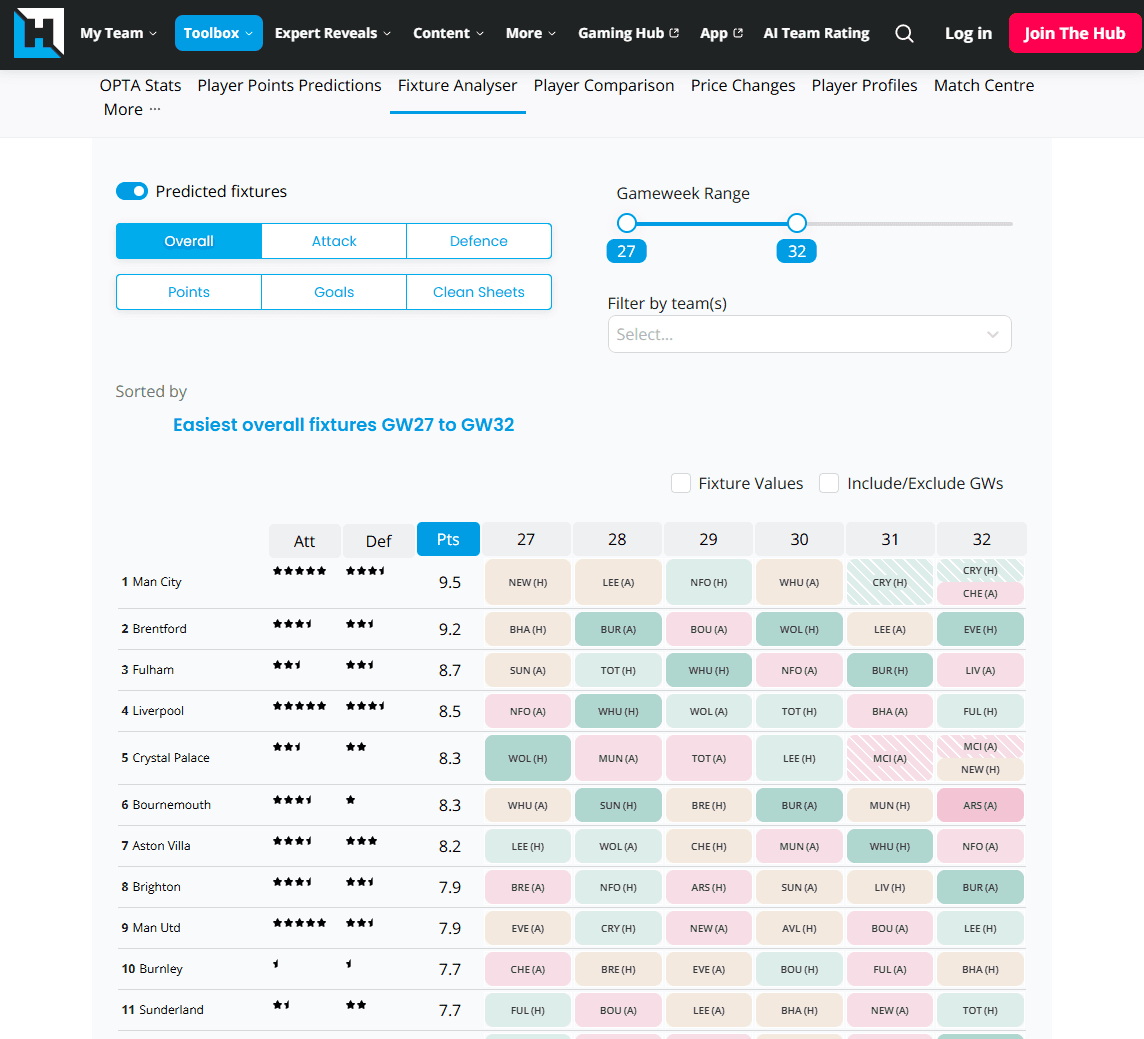The height and width of the screenshot is (1039, 1144).
Task: Click Man City's NEW (H) fixture cell
Action: pyautogui.click(x=527, y=581)
